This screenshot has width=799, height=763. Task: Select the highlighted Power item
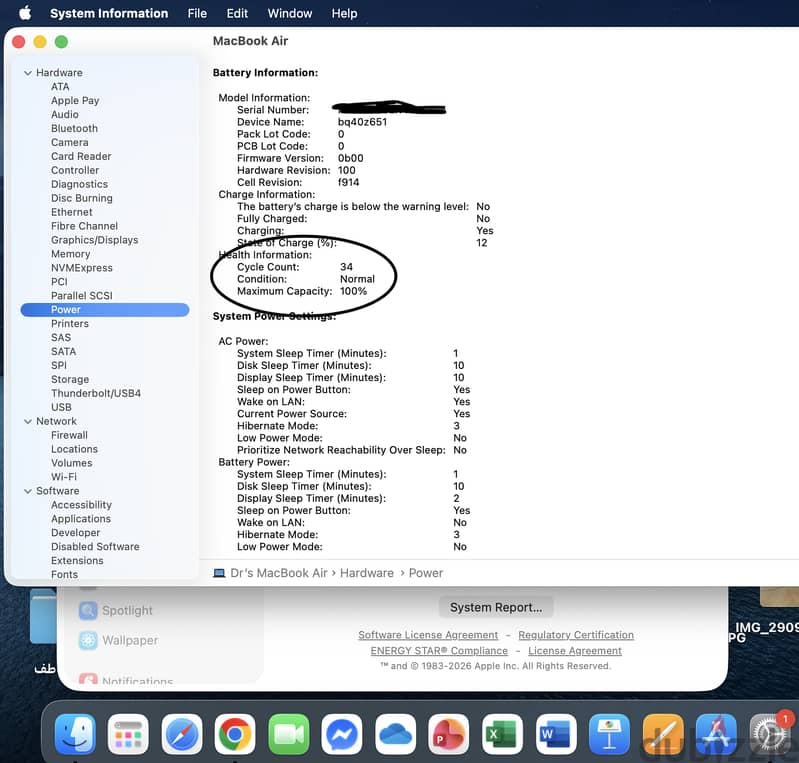click(104, 310)
